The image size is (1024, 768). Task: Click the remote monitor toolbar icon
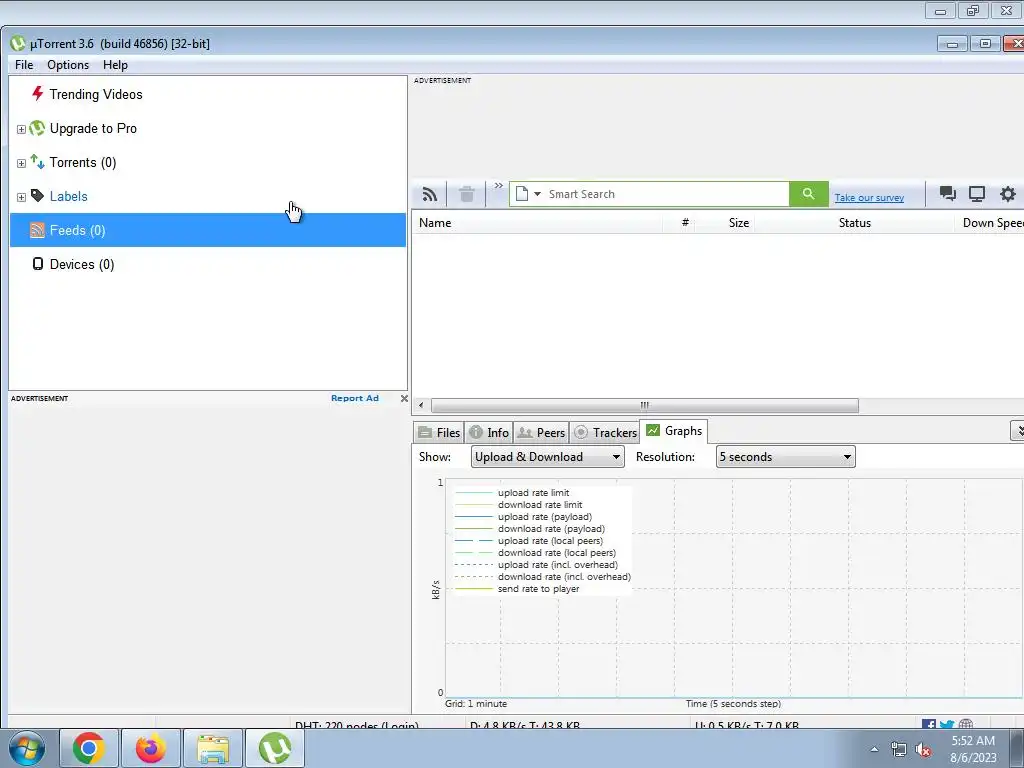point(977,193)
